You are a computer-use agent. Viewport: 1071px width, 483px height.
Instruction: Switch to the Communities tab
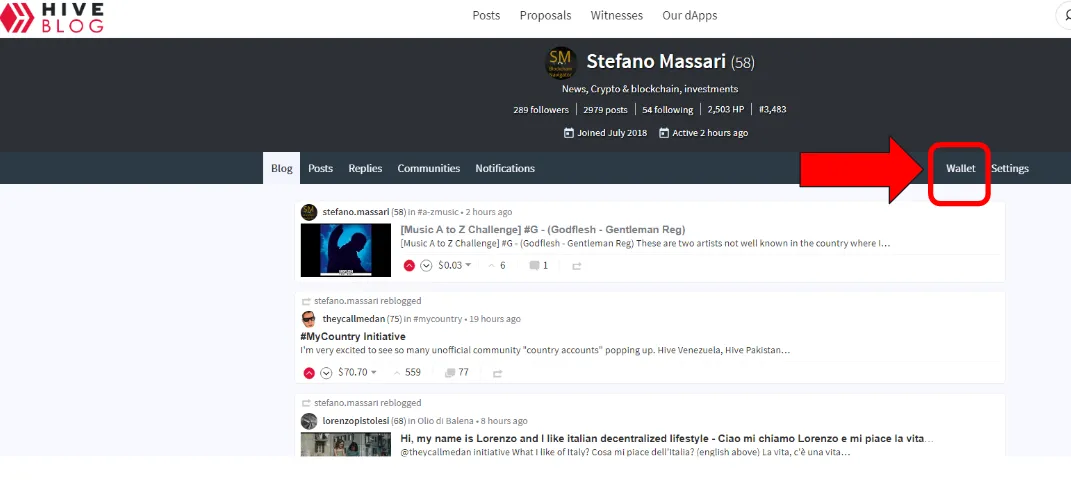pos(428,168)
